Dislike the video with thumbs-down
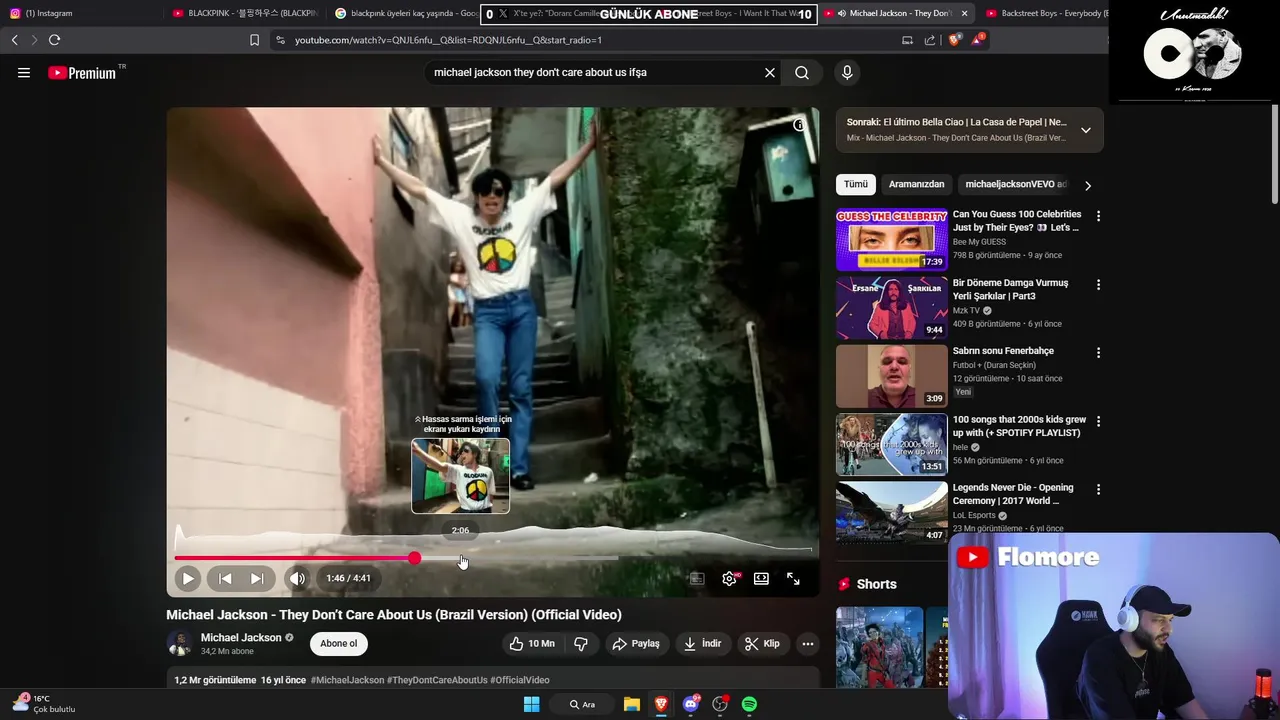This screenshot has height=720, width=1280. pos(580,644)
